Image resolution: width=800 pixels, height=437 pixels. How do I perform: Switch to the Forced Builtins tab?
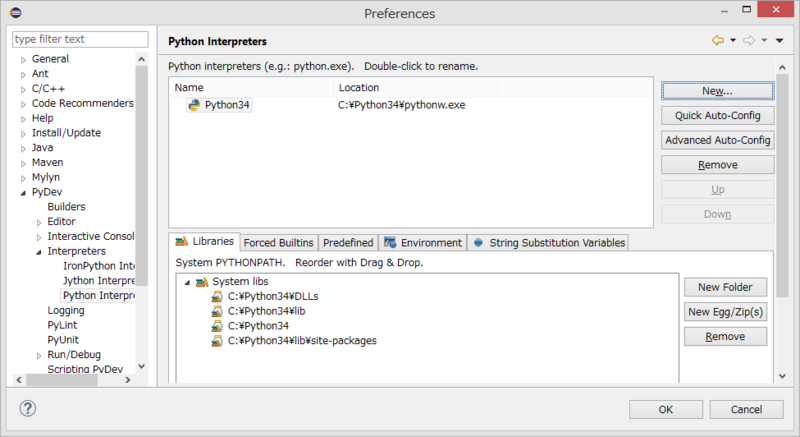[279, 243]
